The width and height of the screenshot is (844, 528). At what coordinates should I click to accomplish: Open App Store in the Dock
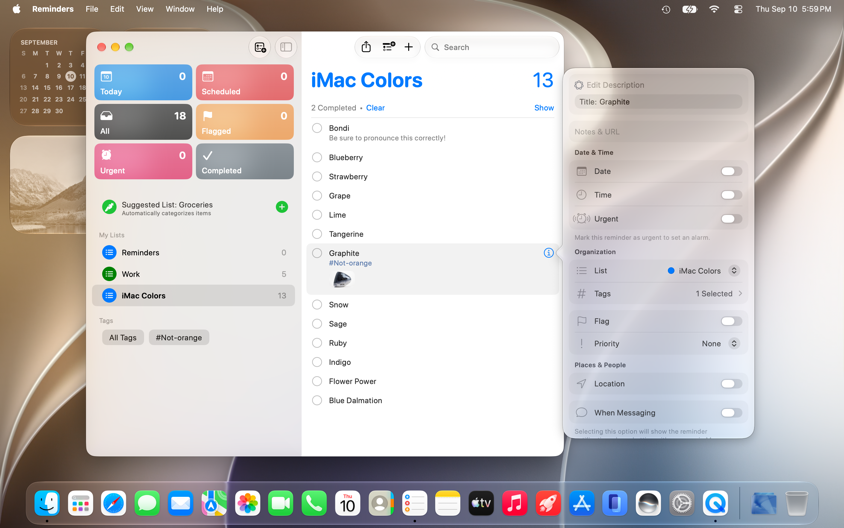click(x=581, y=503)
